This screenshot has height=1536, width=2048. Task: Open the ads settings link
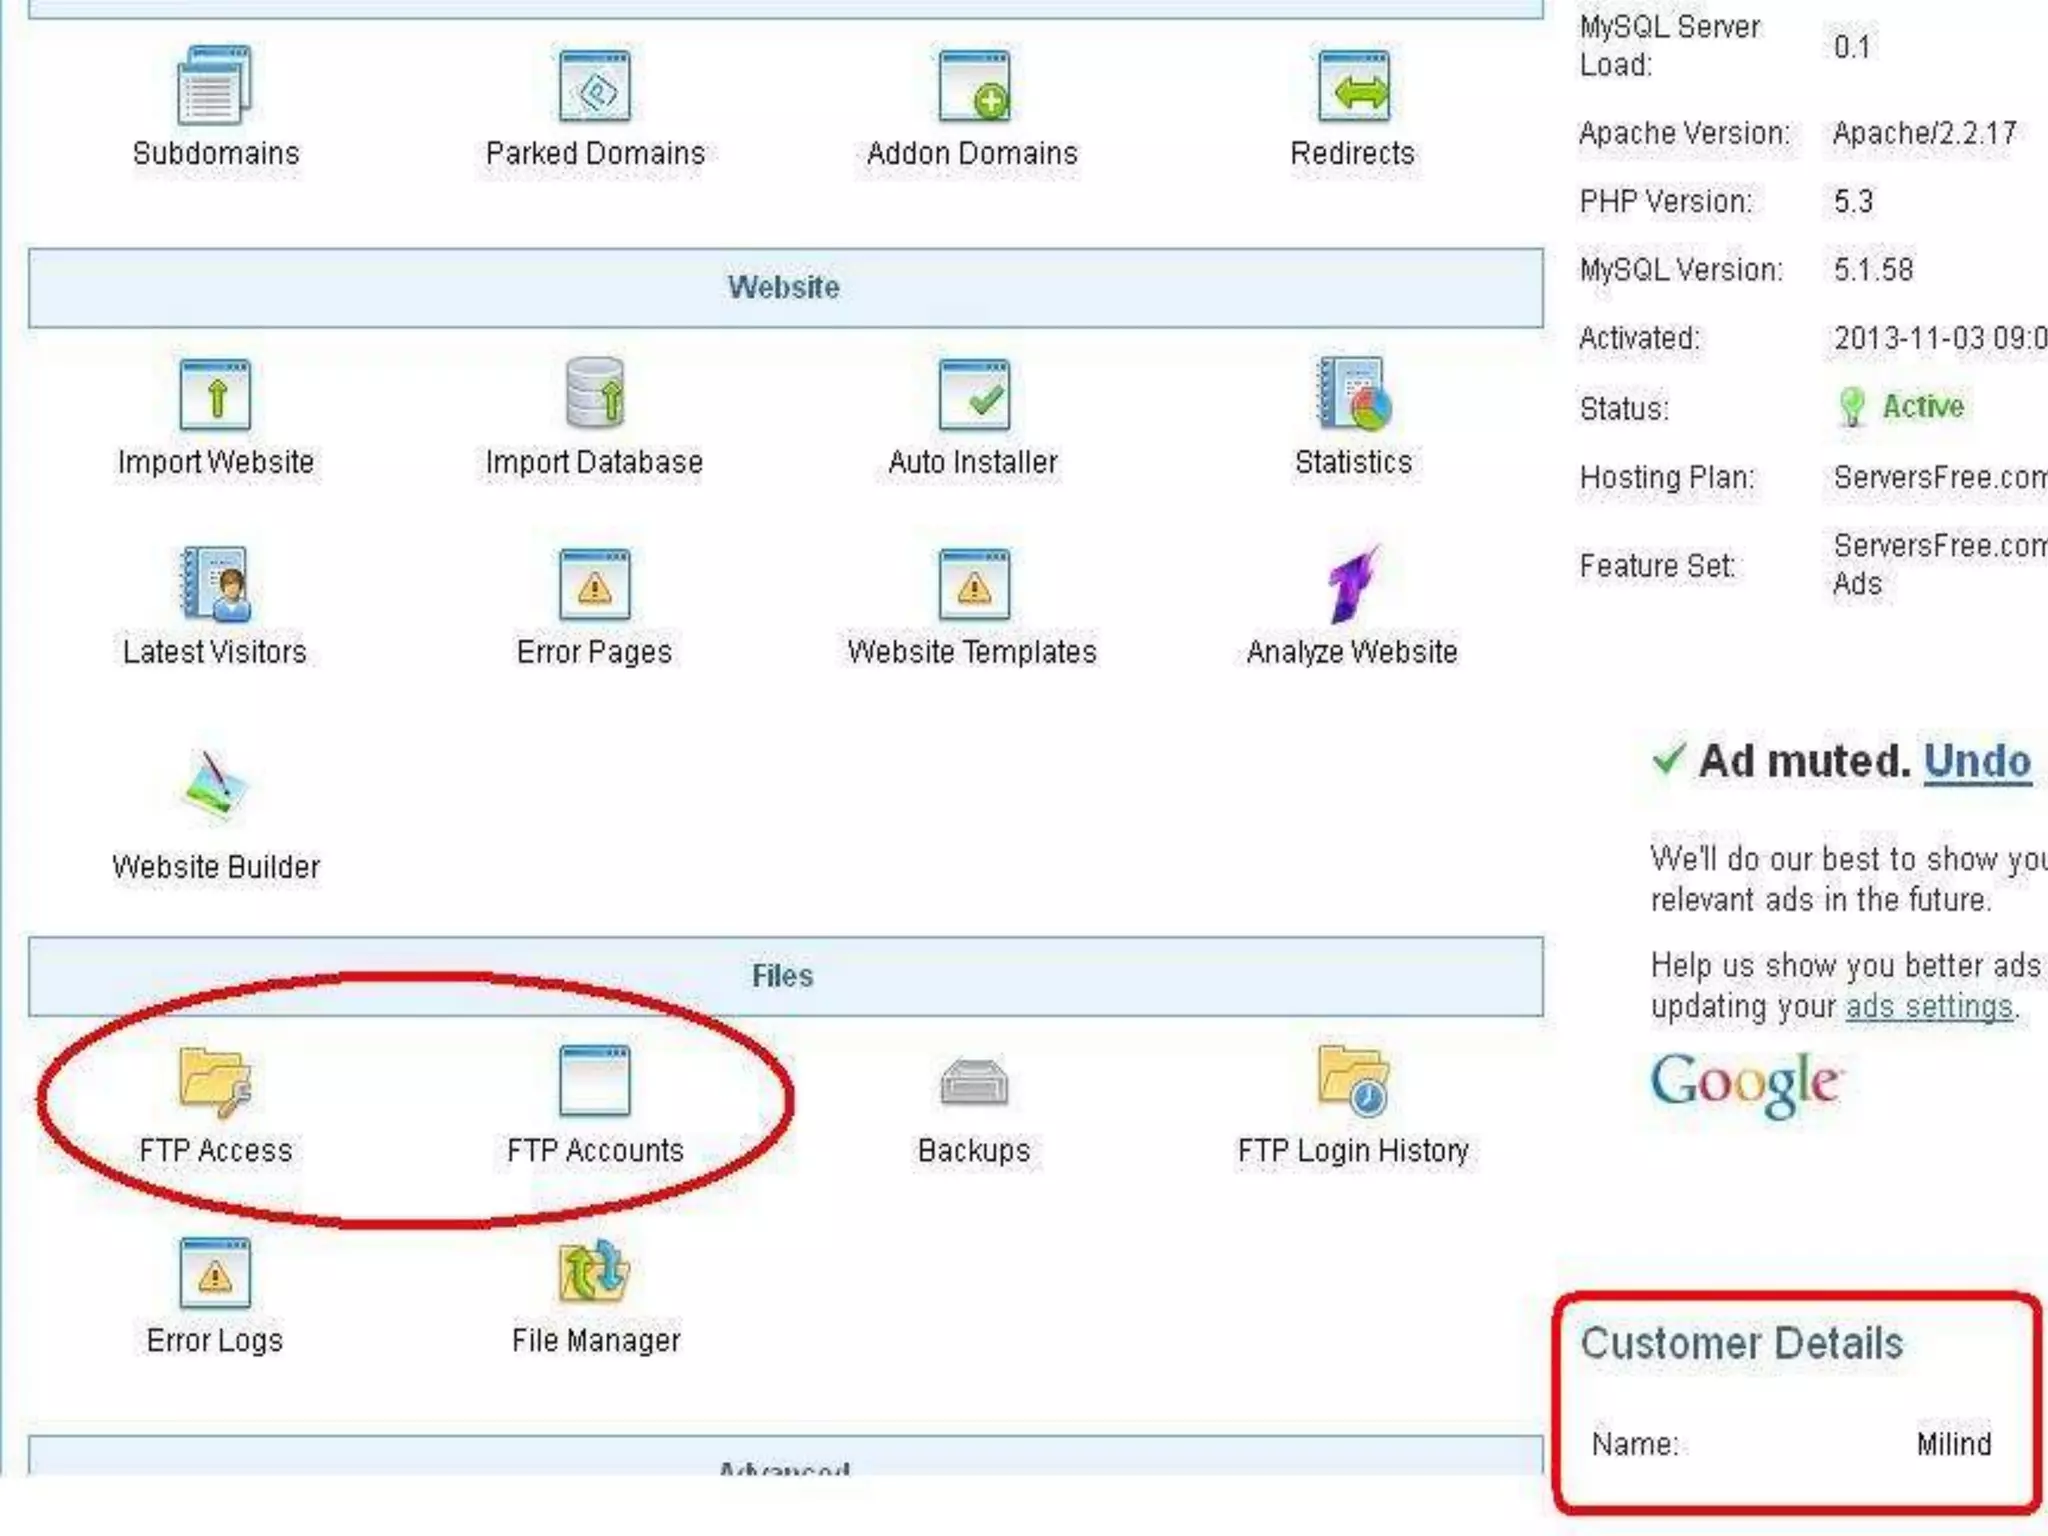(1928, 1006)
